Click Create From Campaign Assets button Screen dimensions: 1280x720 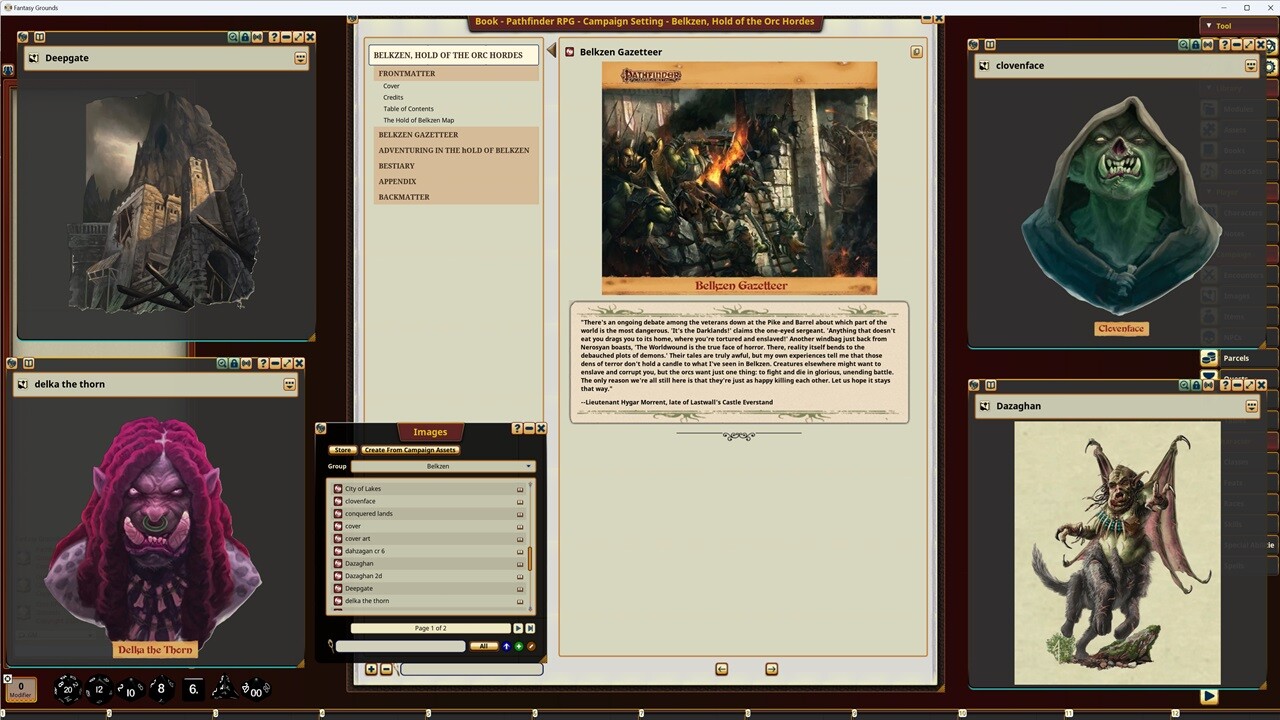(x=410, y=450)
